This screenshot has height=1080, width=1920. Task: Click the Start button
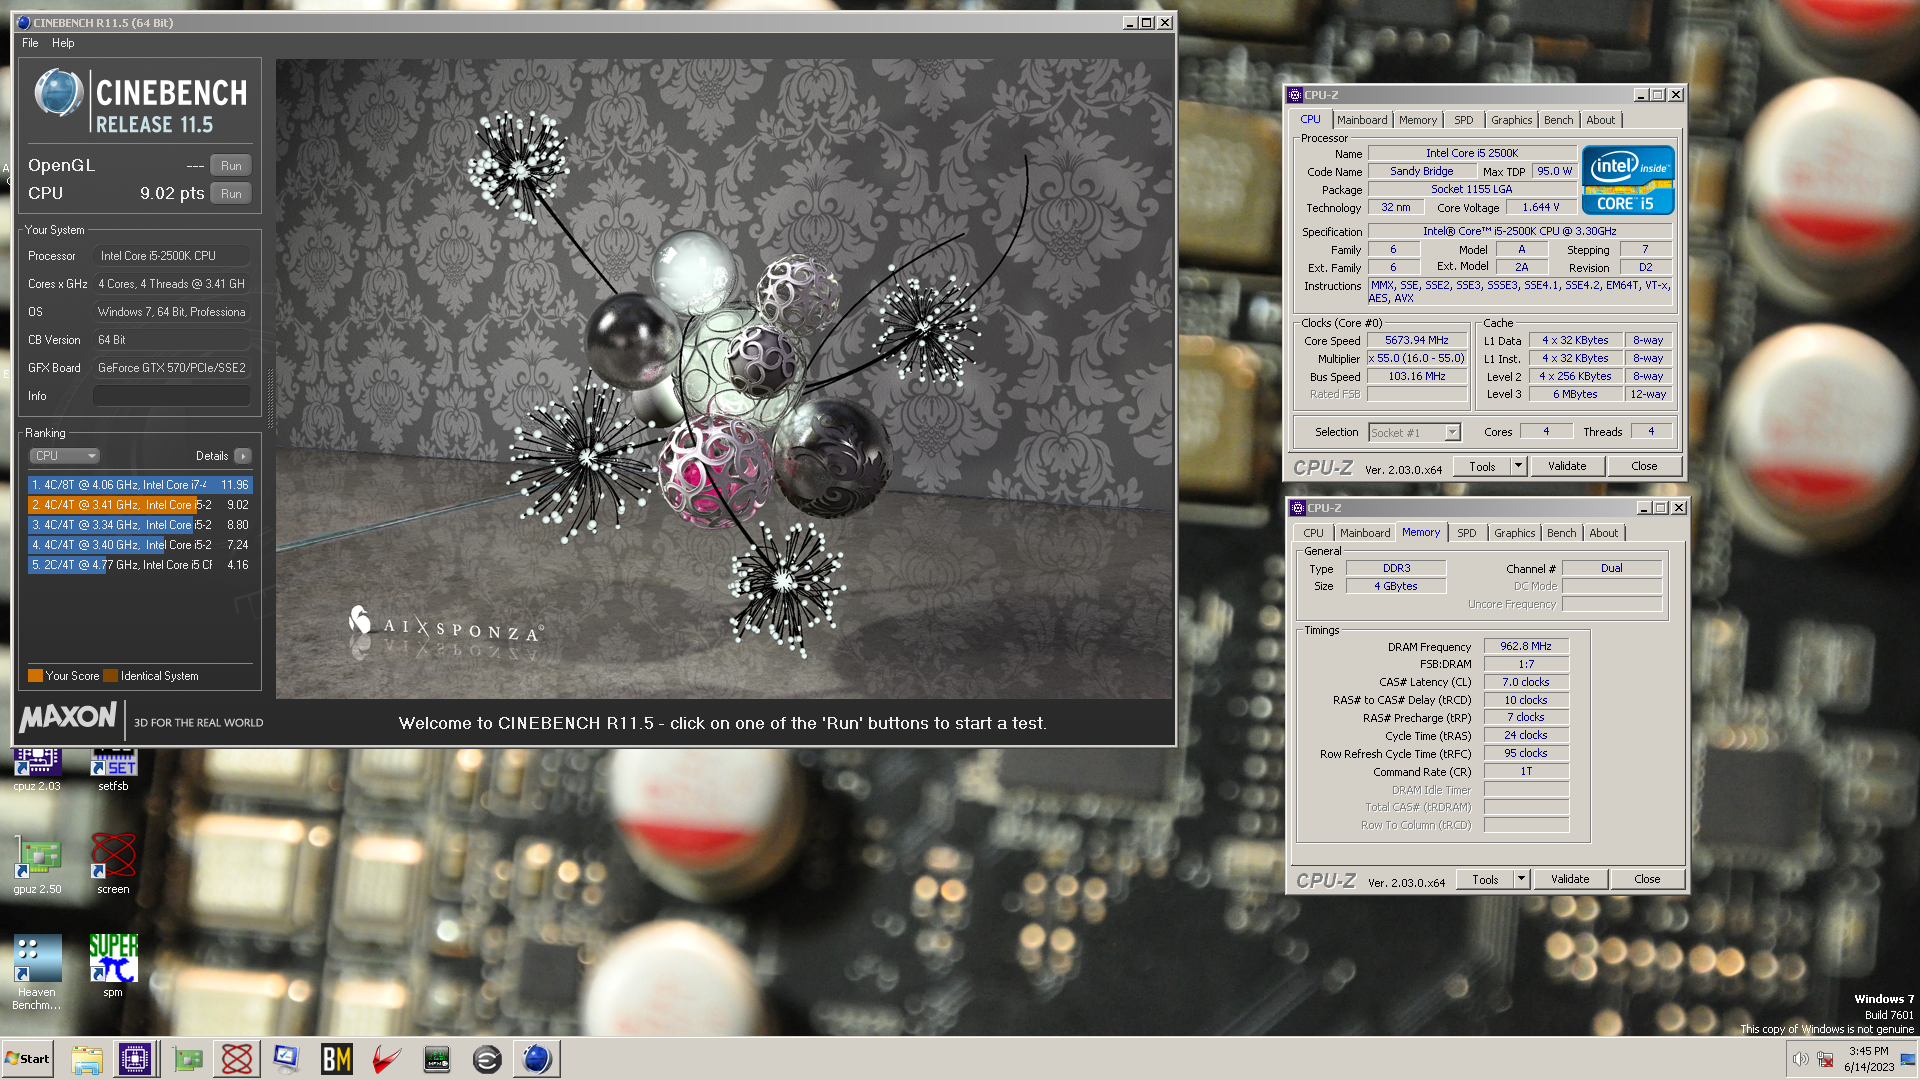[27, 1059]
